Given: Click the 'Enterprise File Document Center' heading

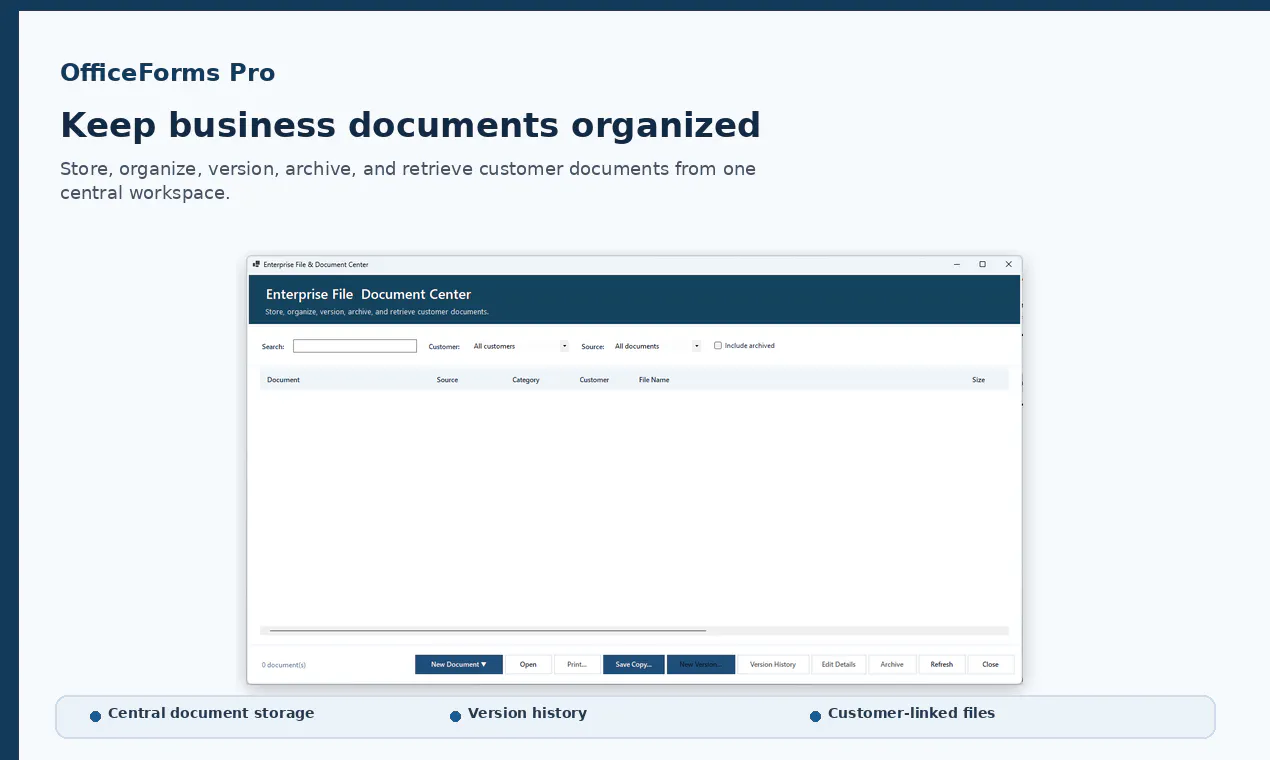Looking at the screenshot, I should pos(368,294).
